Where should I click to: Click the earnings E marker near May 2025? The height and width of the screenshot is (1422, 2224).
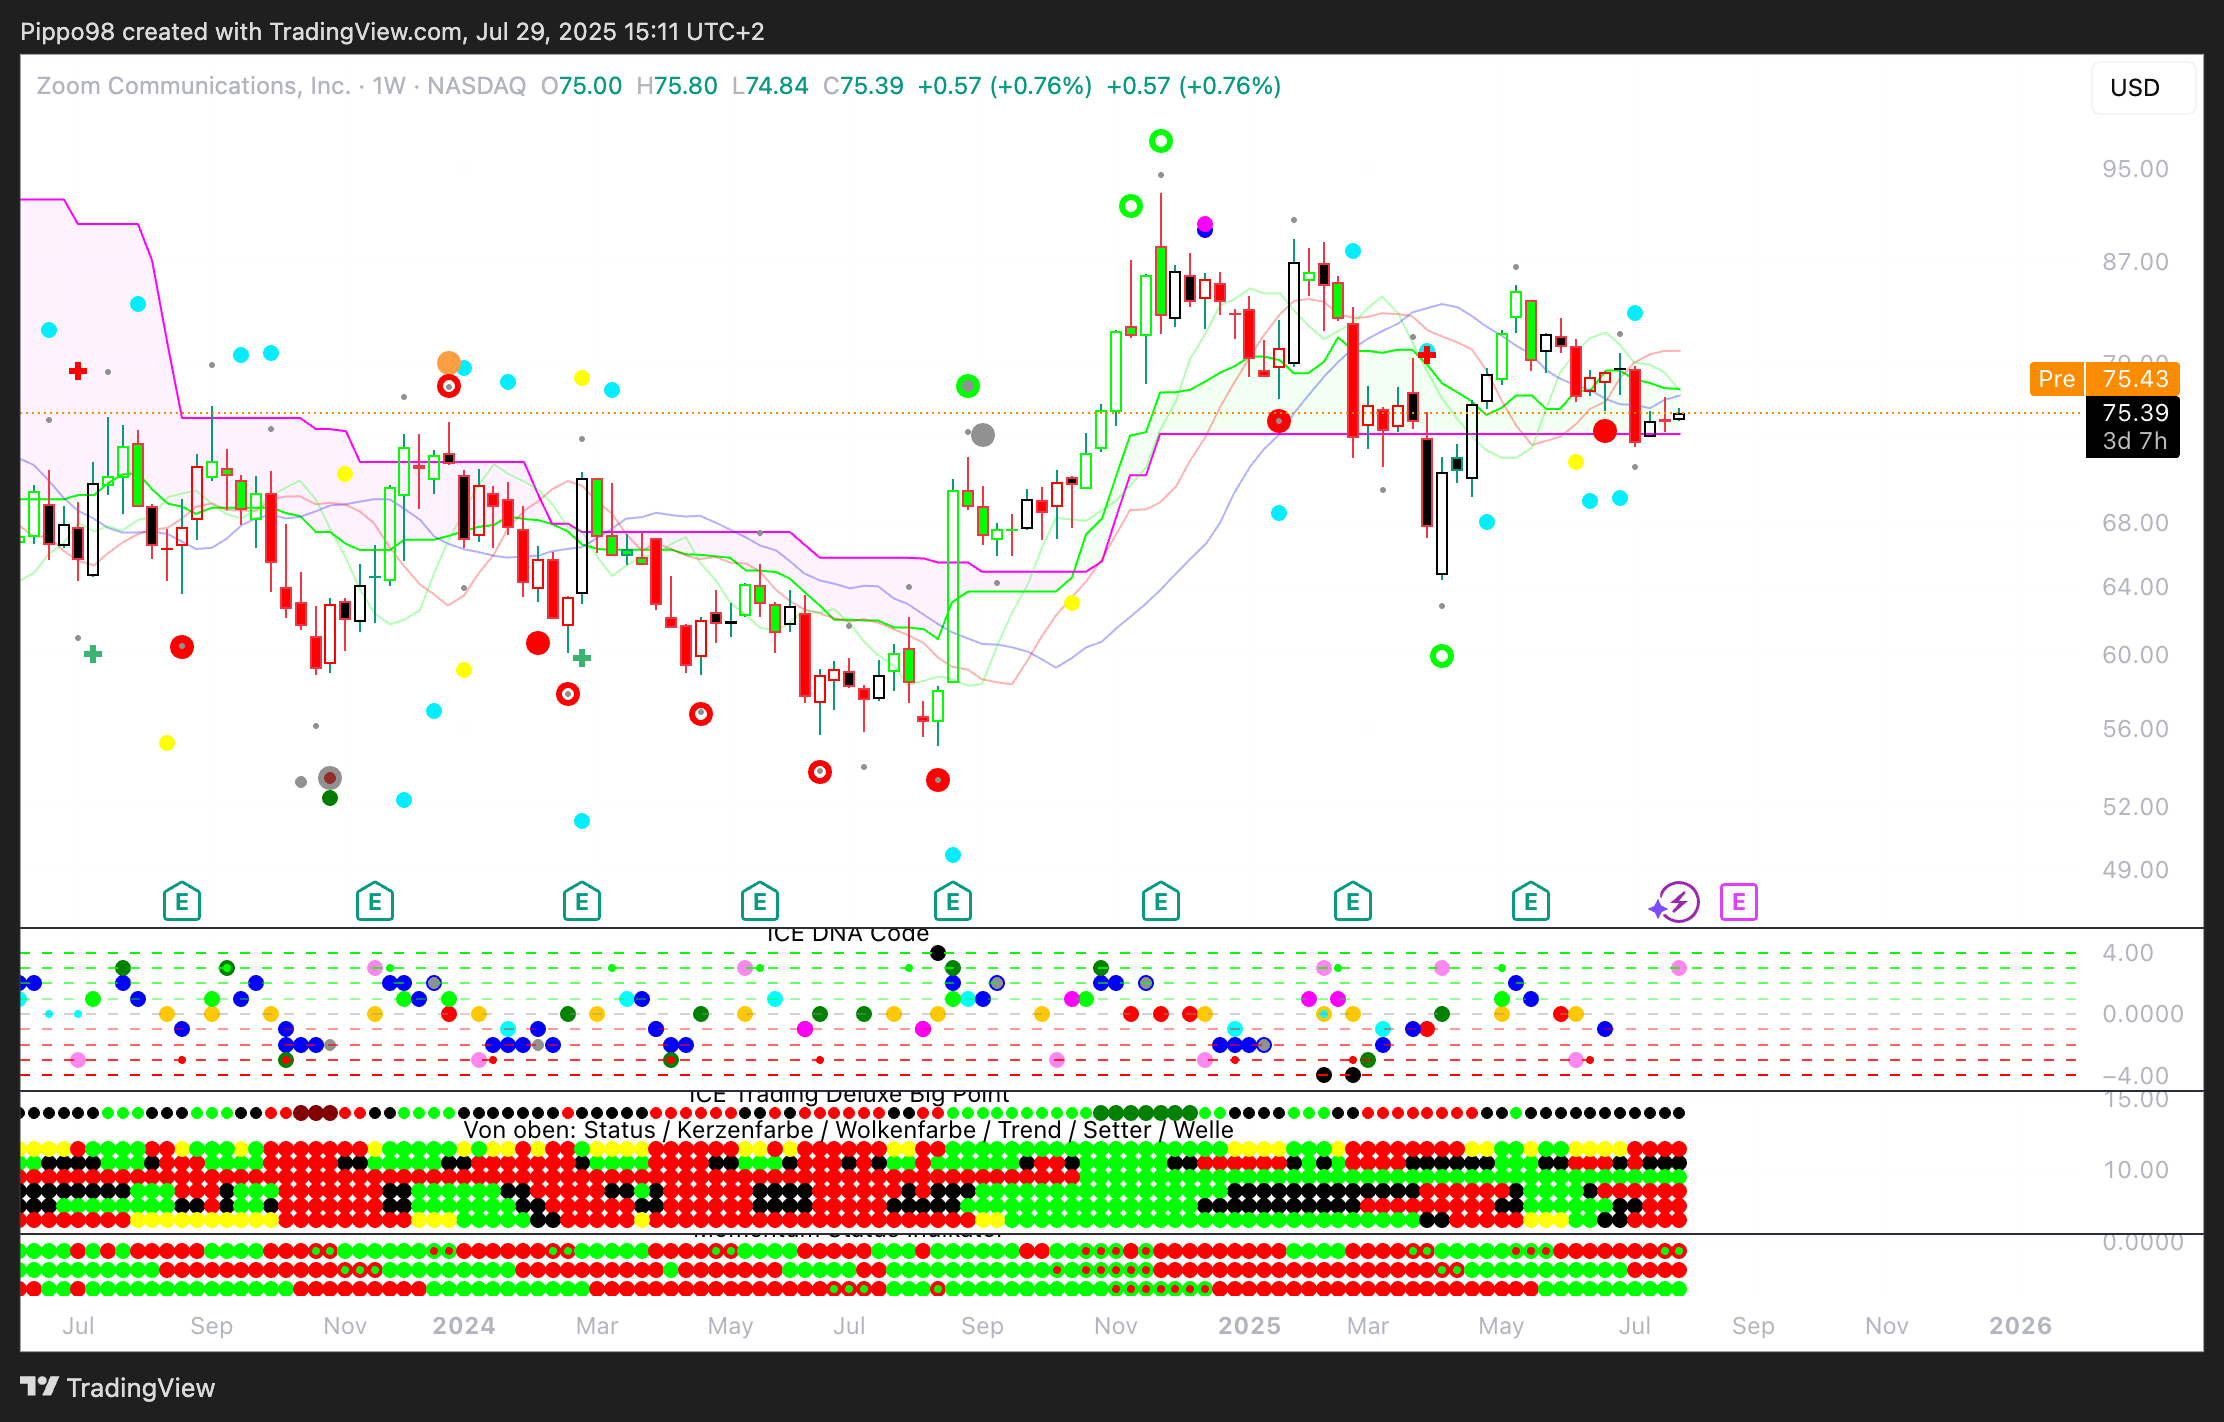[x=1530, y=902]
